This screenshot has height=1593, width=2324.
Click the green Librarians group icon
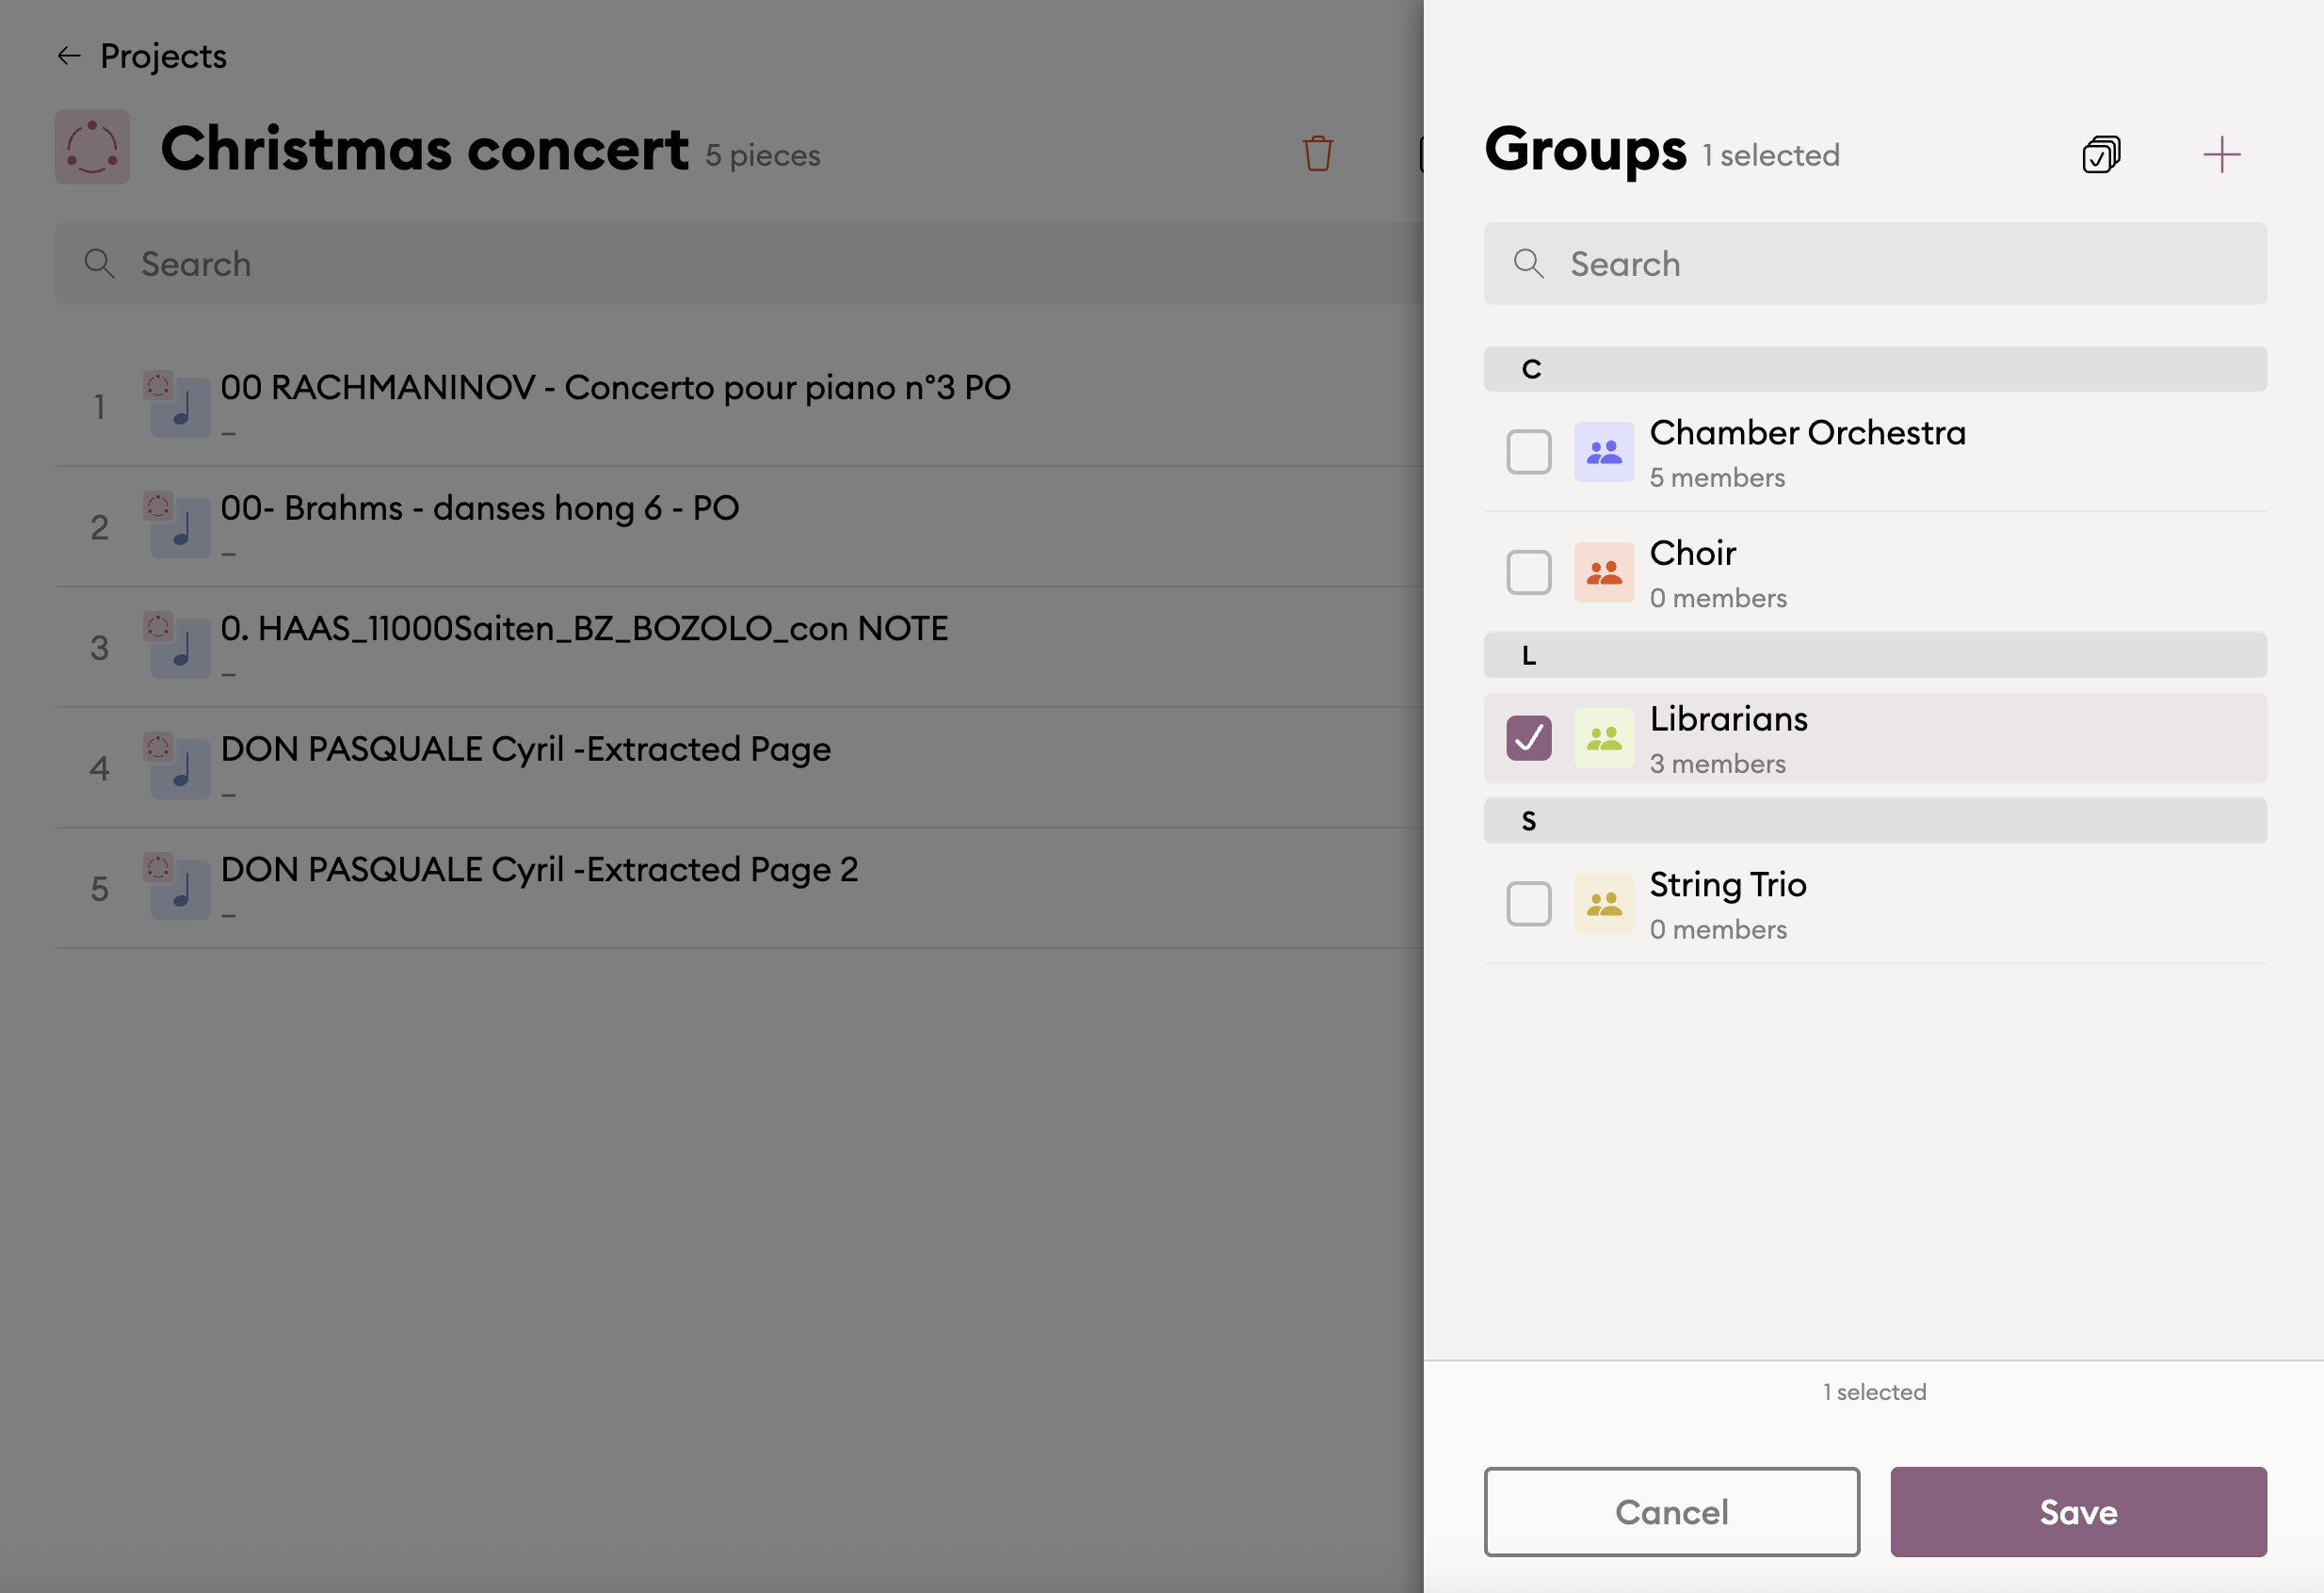coord(1603,738)
